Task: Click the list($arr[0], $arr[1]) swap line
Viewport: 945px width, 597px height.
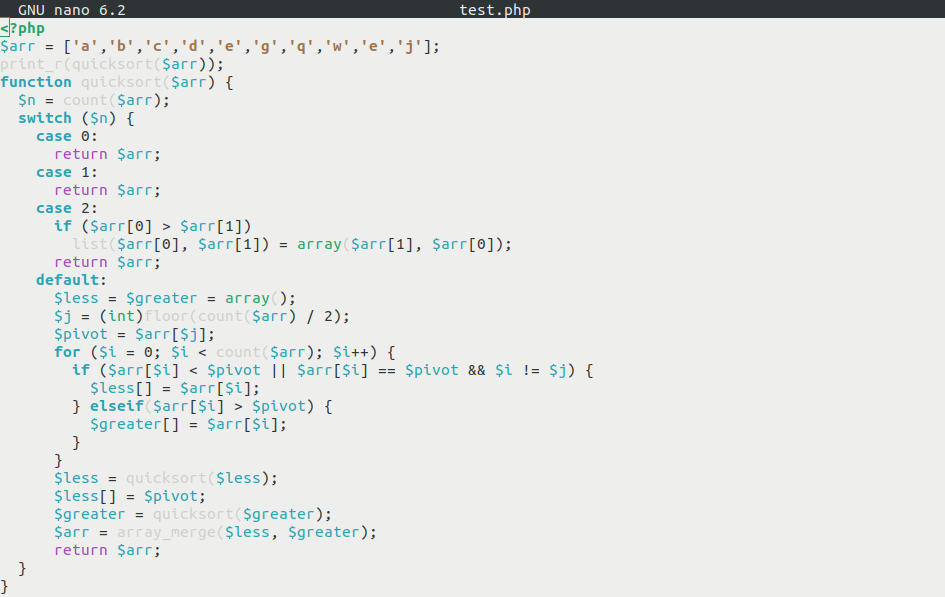Action: pyautogui.click(x=292, y=245)
